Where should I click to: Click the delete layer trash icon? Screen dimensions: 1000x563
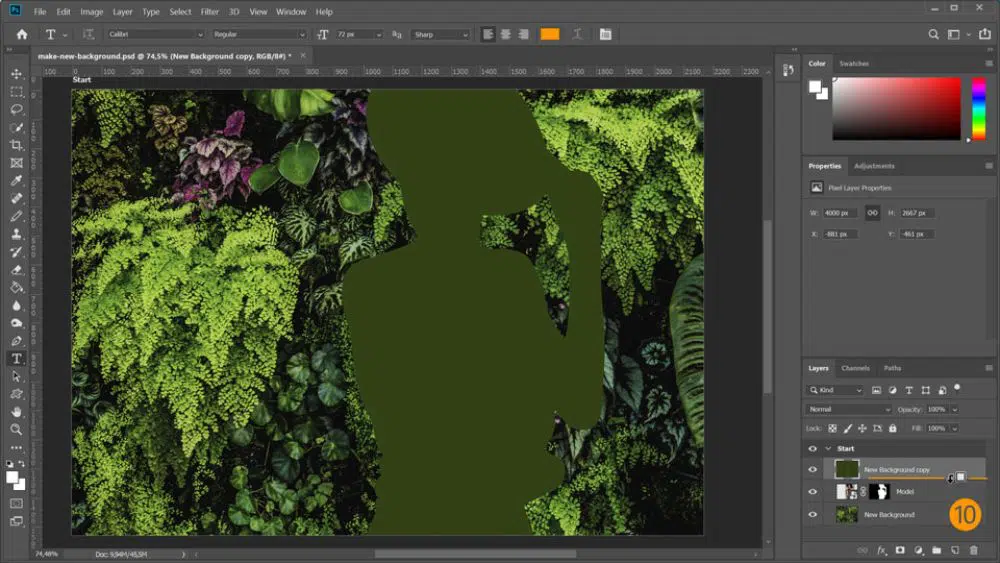click(x=973, y=550)
